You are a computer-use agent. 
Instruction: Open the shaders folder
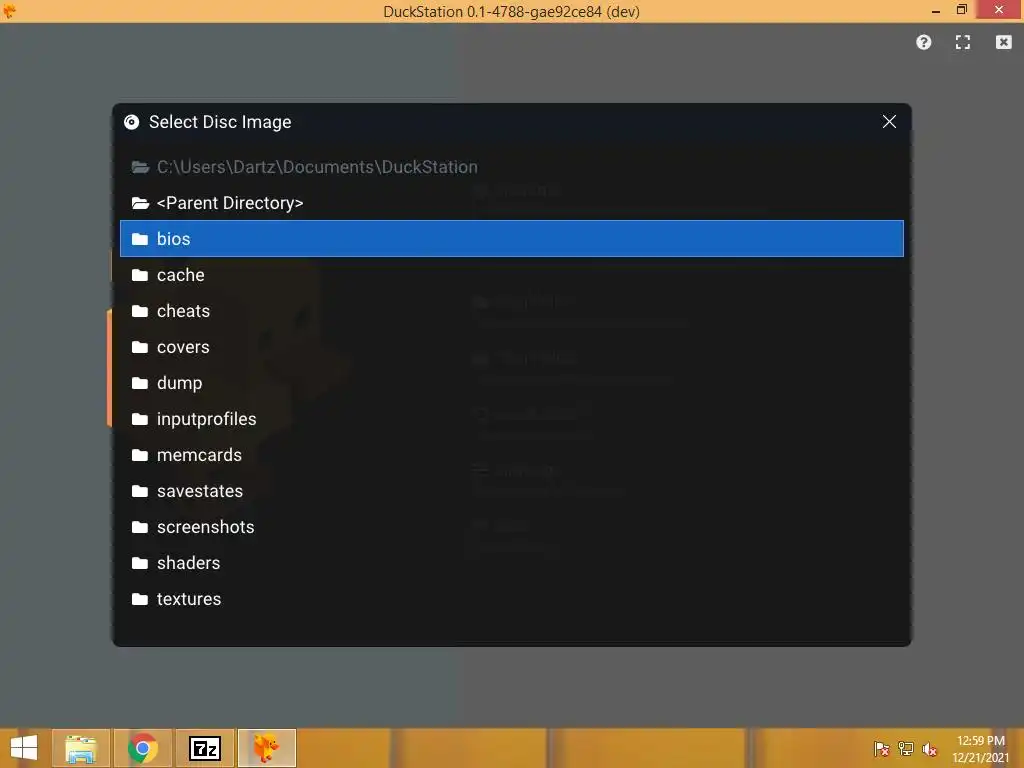coord(511,563)
